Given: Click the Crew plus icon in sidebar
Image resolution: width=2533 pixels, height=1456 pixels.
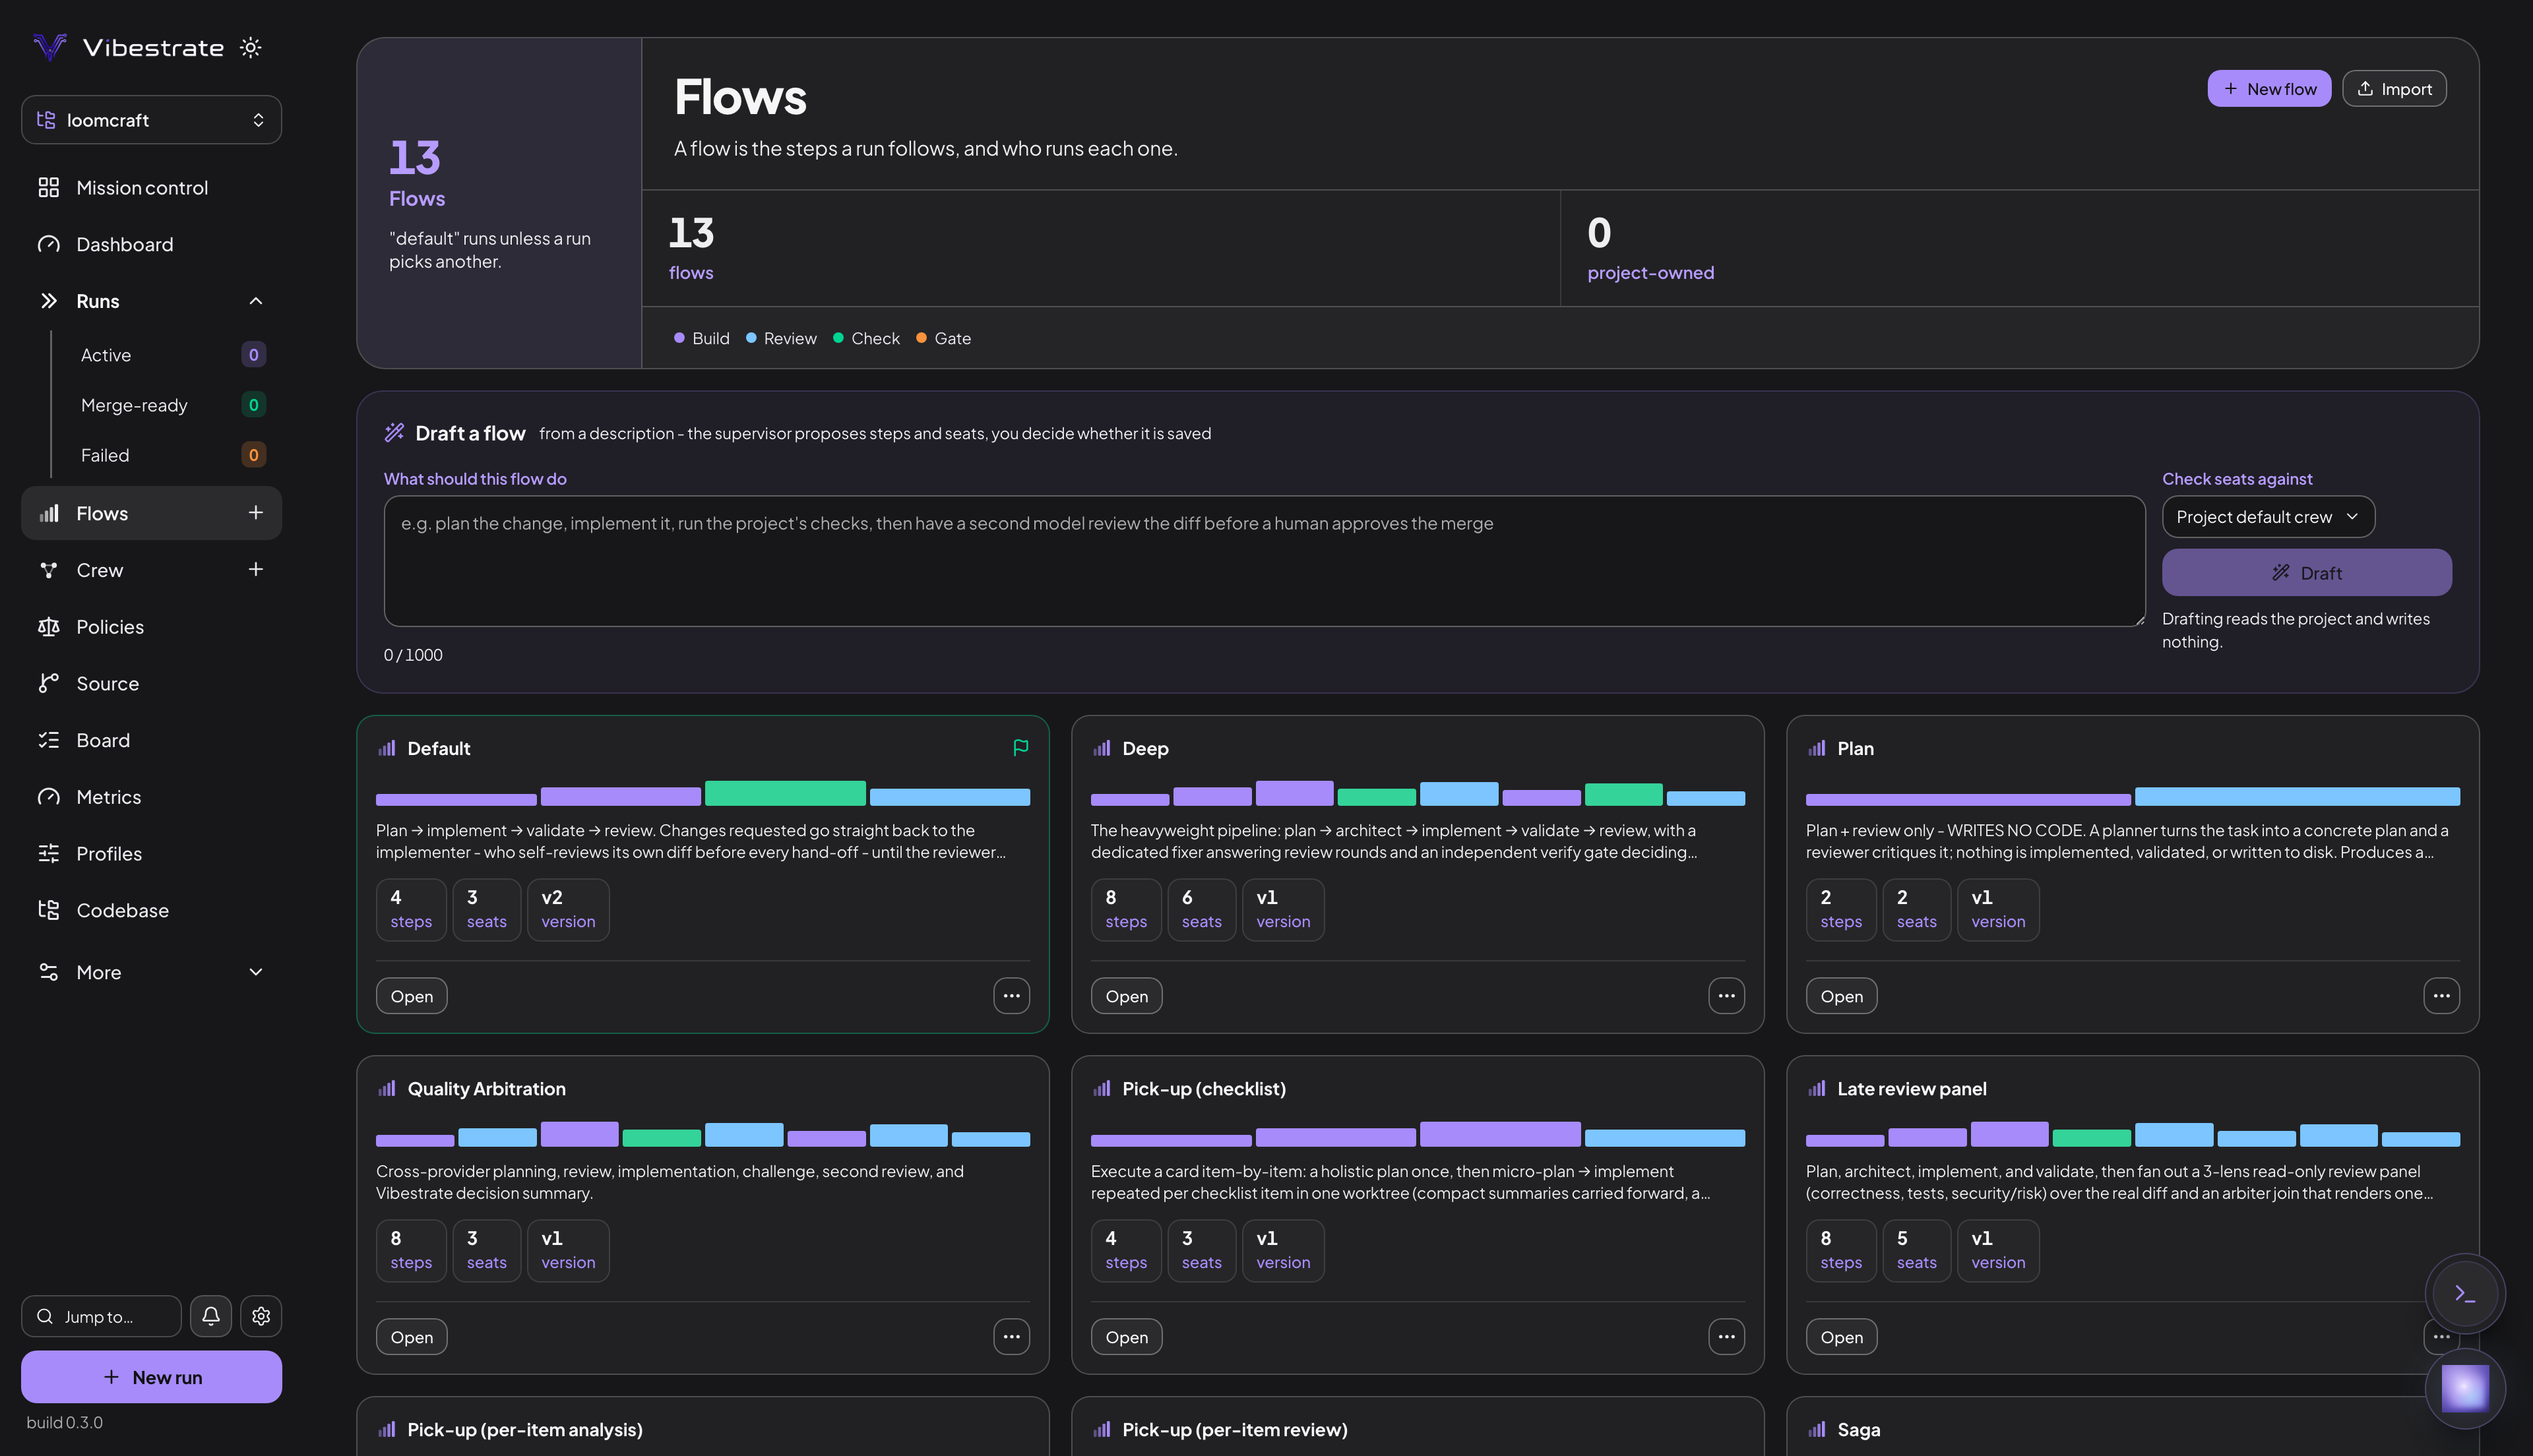Looking at the screenshot, I should (x=256, y=570).
